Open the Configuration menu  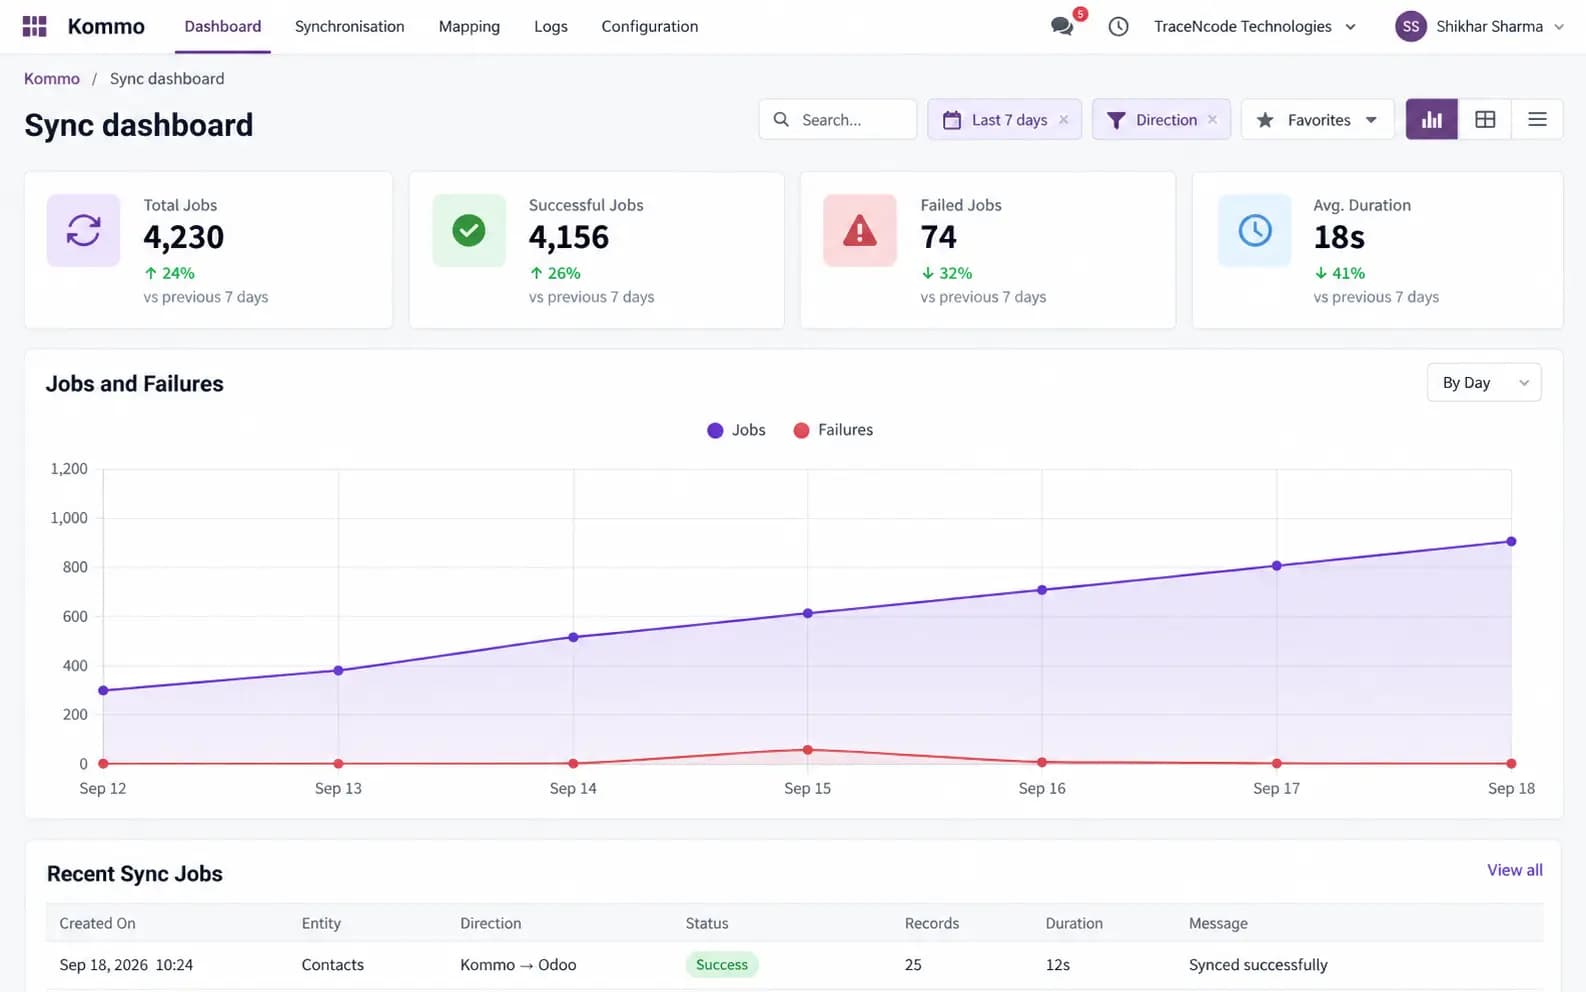click(x=650, y=26)
